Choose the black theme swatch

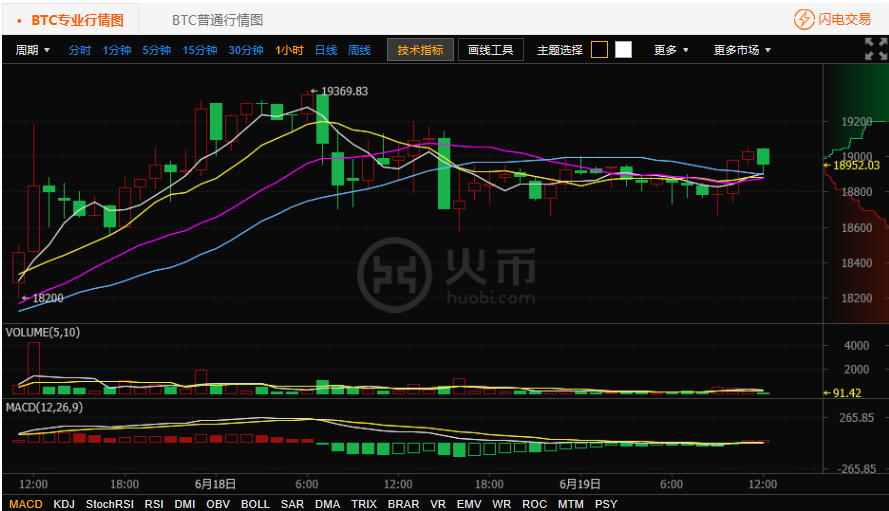(599, 50)
